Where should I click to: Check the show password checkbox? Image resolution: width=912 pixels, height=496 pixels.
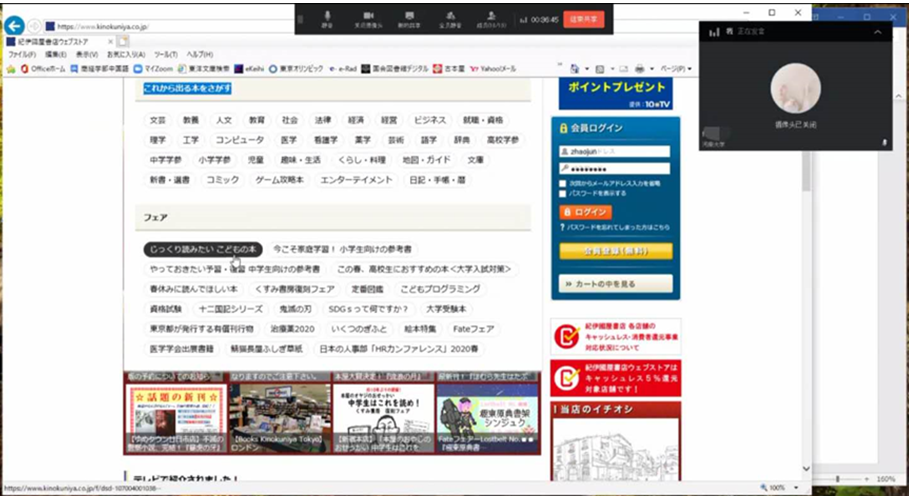tap(564, 194)
